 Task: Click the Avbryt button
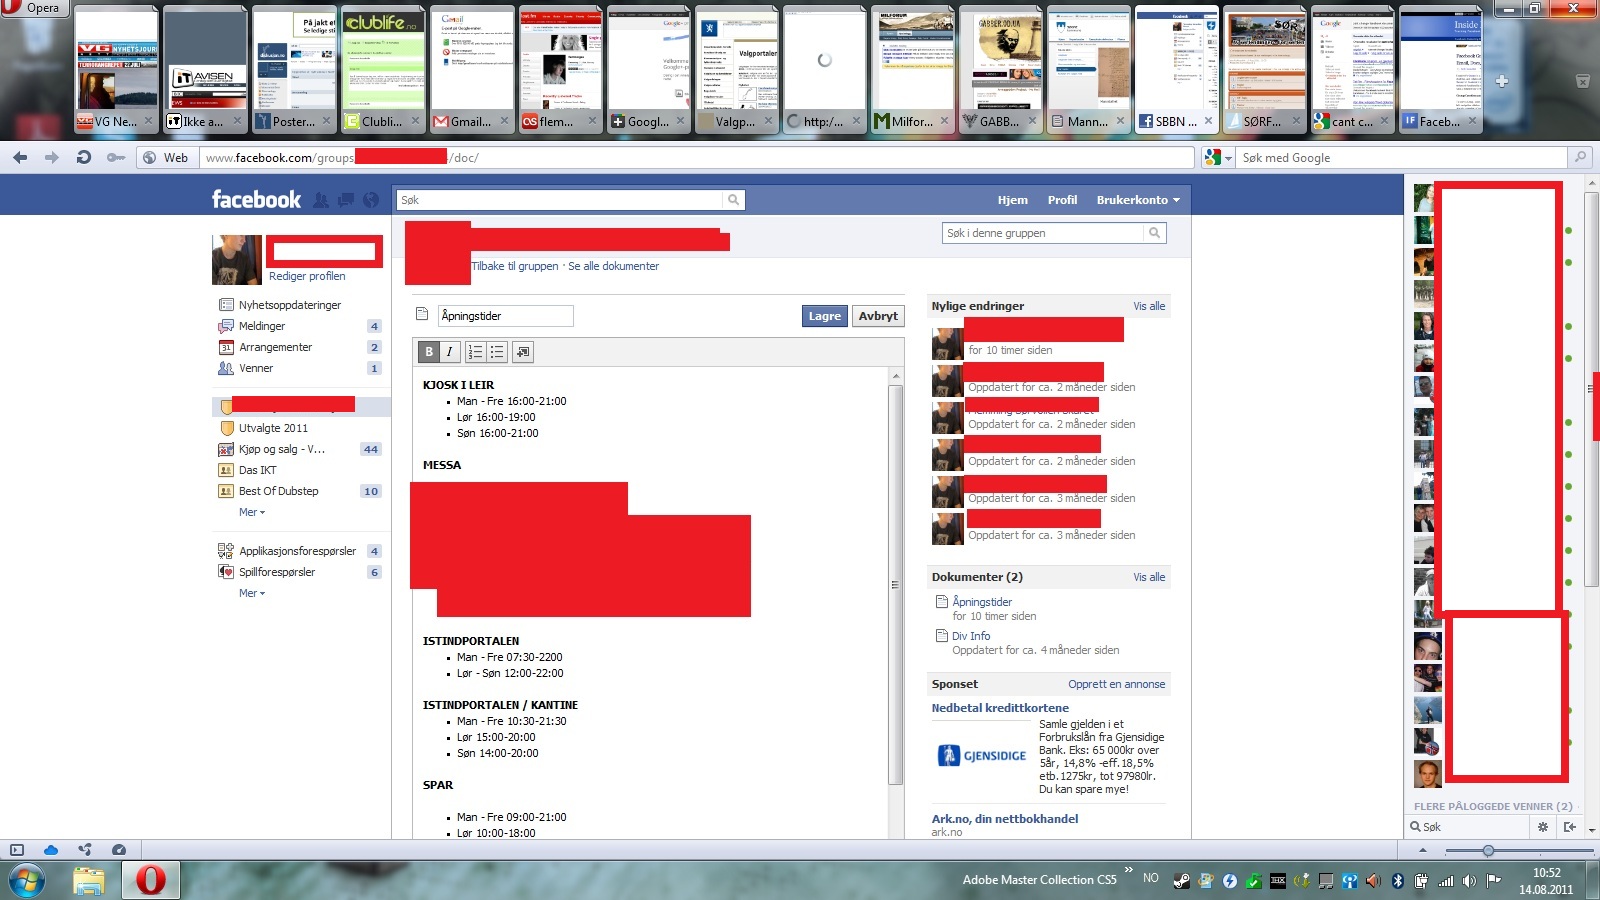[x=878, y=316]
